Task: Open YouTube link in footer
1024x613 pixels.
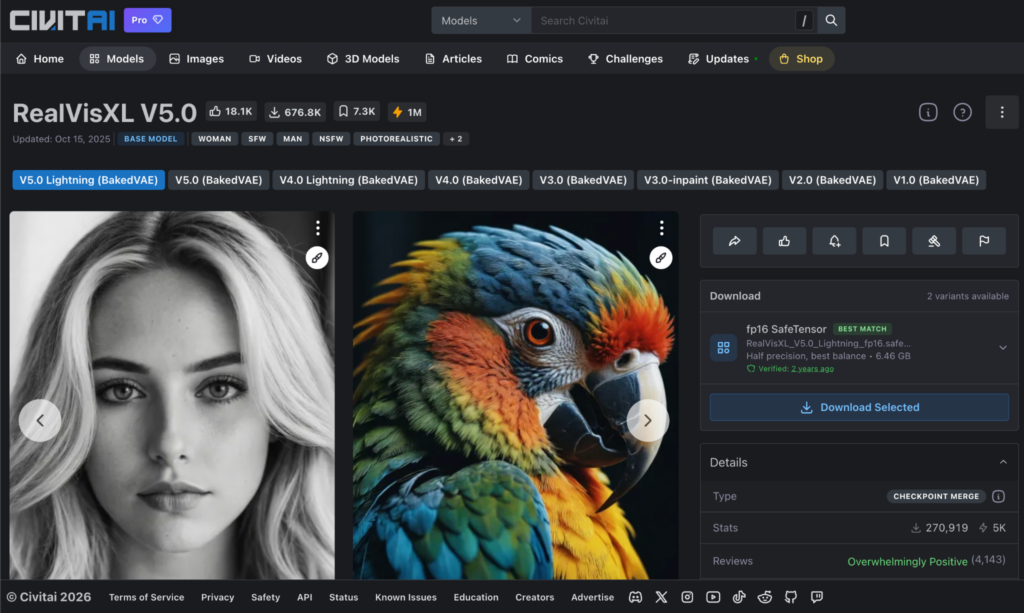Action: point(713,597)
